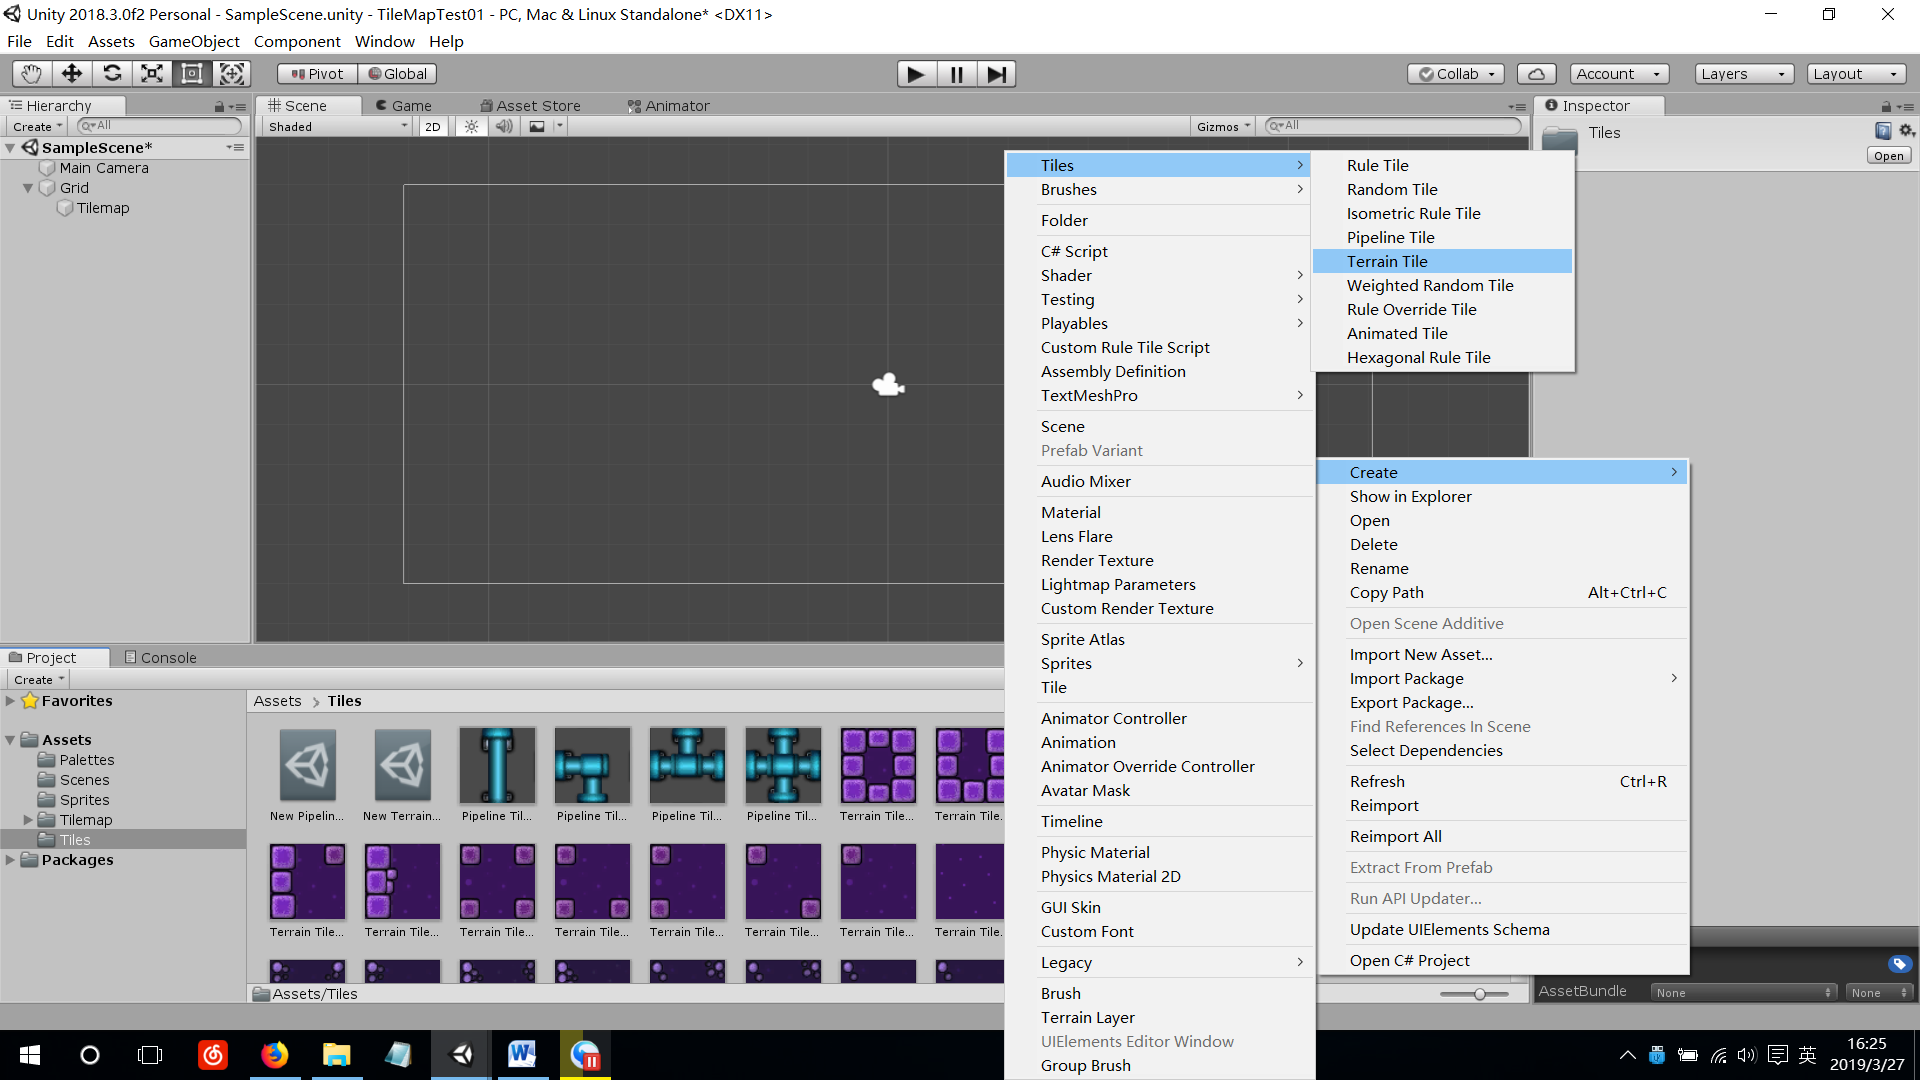
Task: Adjust the project icon size slider
Action: 1478,994
